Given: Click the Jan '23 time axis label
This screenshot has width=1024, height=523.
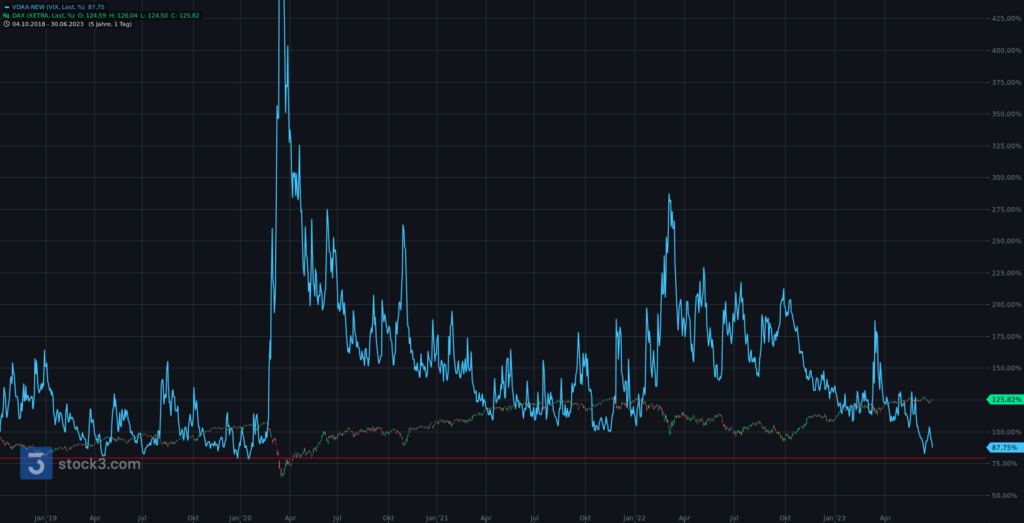Looking at the screenshot, I should (x=834, y=519).
